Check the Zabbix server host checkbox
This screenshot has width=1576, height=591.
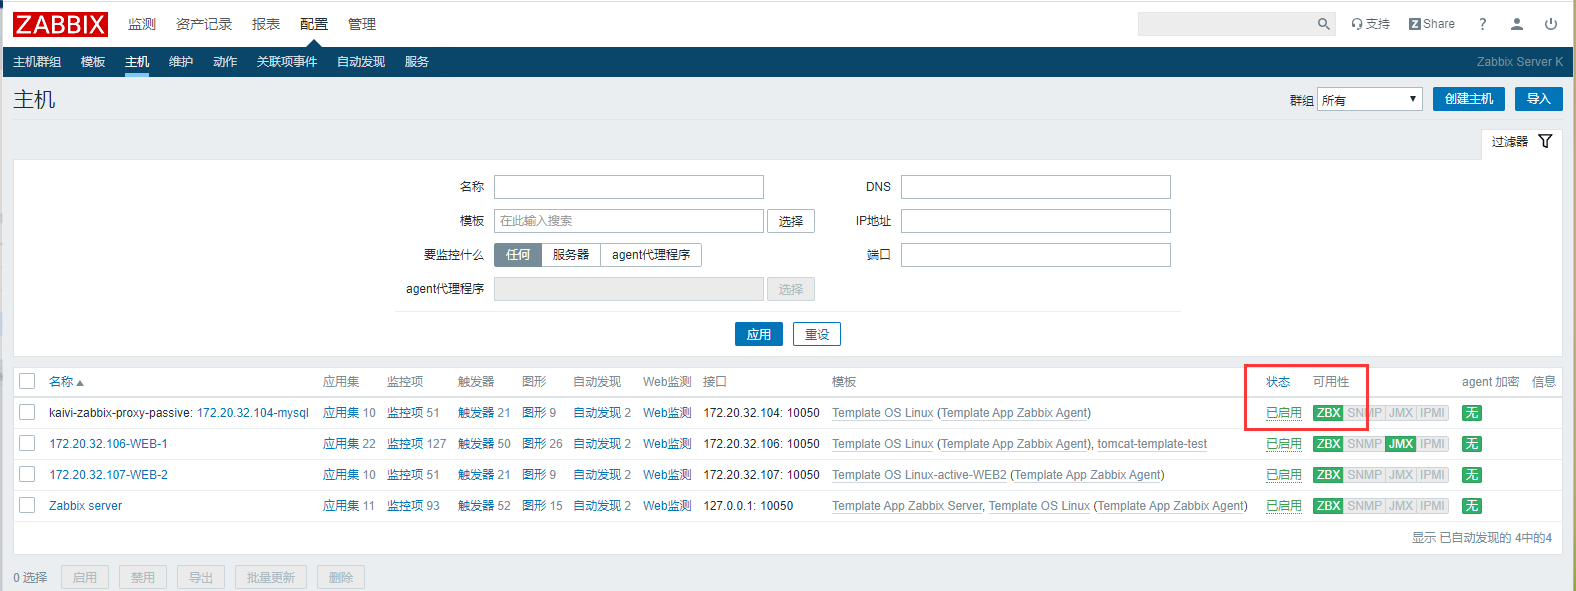click(27, 505)
